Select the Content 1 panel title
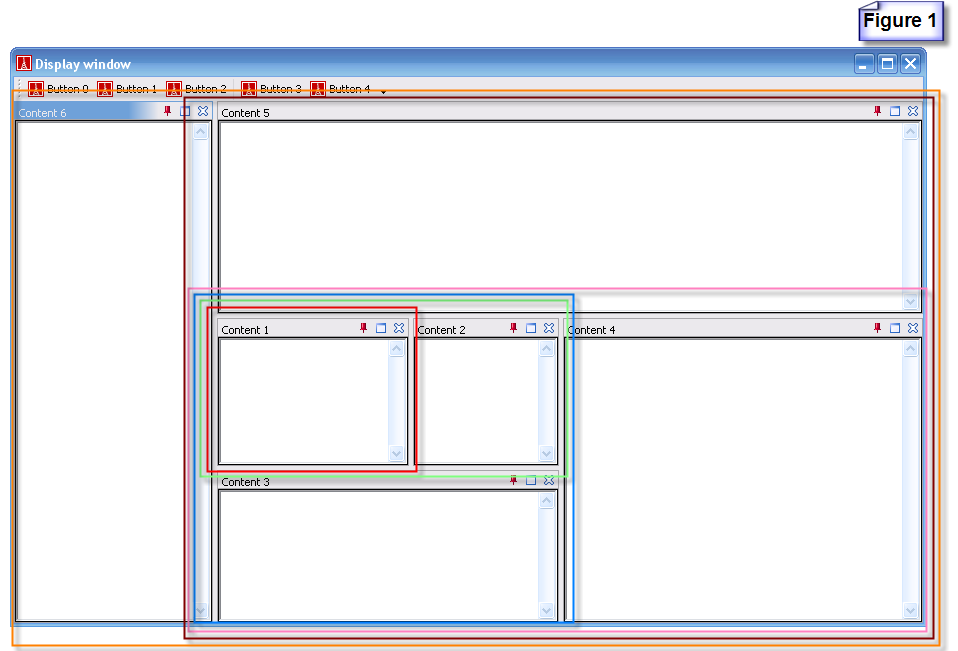 pyautogui.click(x=245, y=330)
